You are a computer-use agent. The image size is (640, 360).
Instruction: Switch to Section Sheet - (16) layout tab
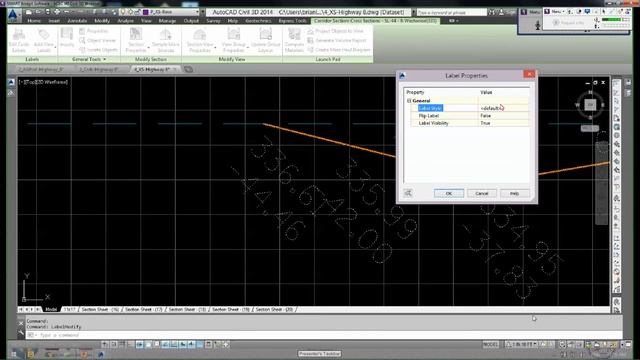click(x=100, y=309)
